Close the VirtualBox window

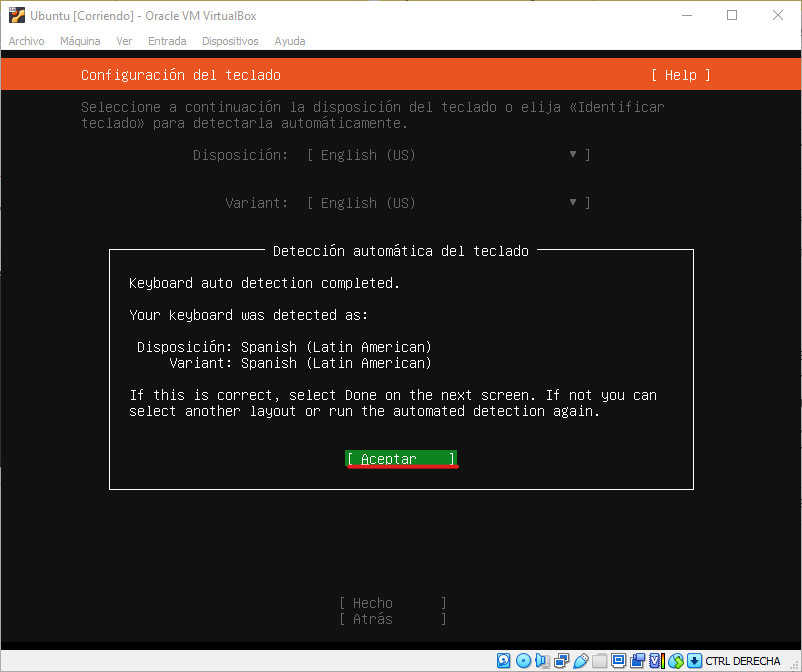[x=777, y=15]
